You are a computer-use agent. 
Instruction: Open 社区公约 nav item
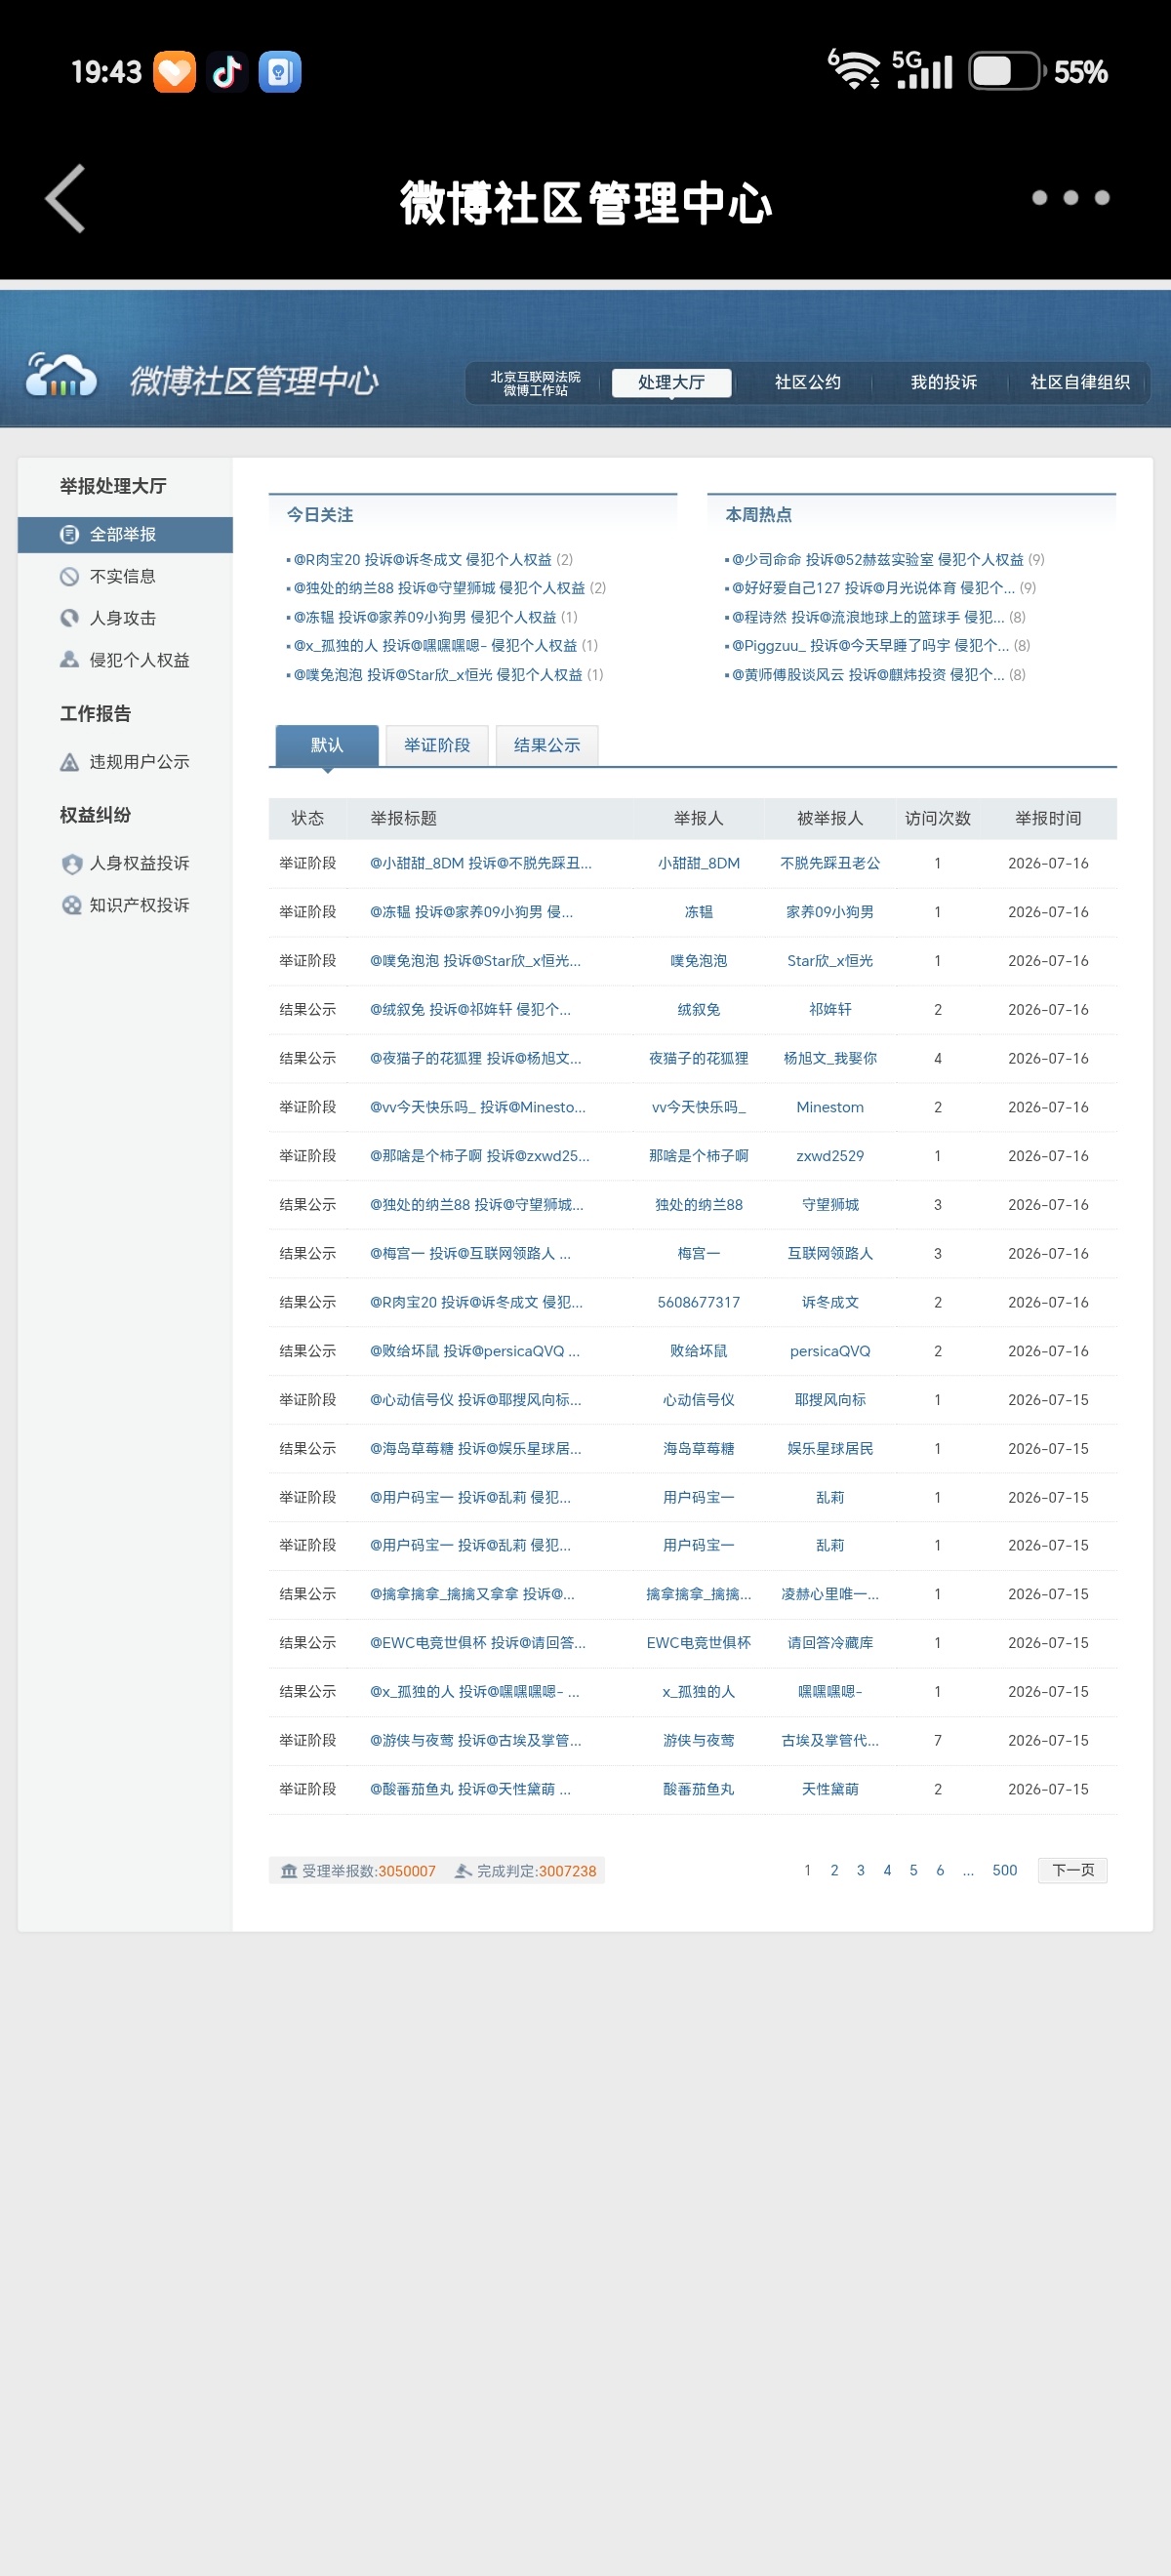coord(807,382)
